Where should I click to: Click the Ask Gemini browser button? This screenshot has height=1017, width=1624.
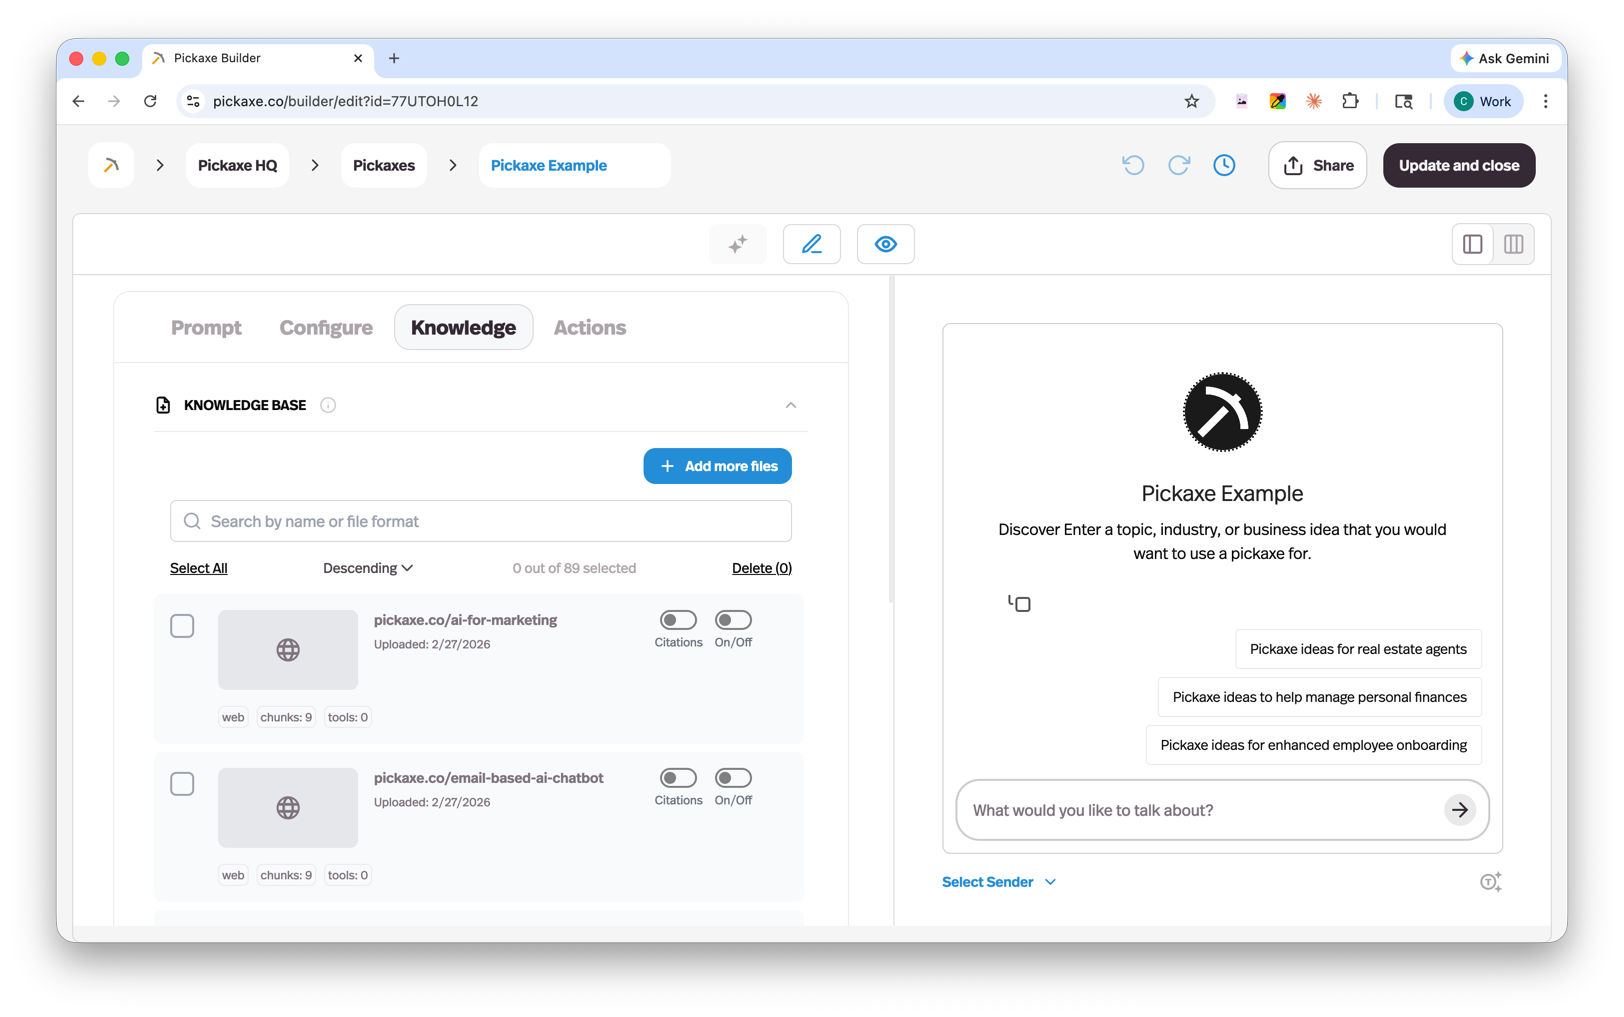click(1505, 58)
